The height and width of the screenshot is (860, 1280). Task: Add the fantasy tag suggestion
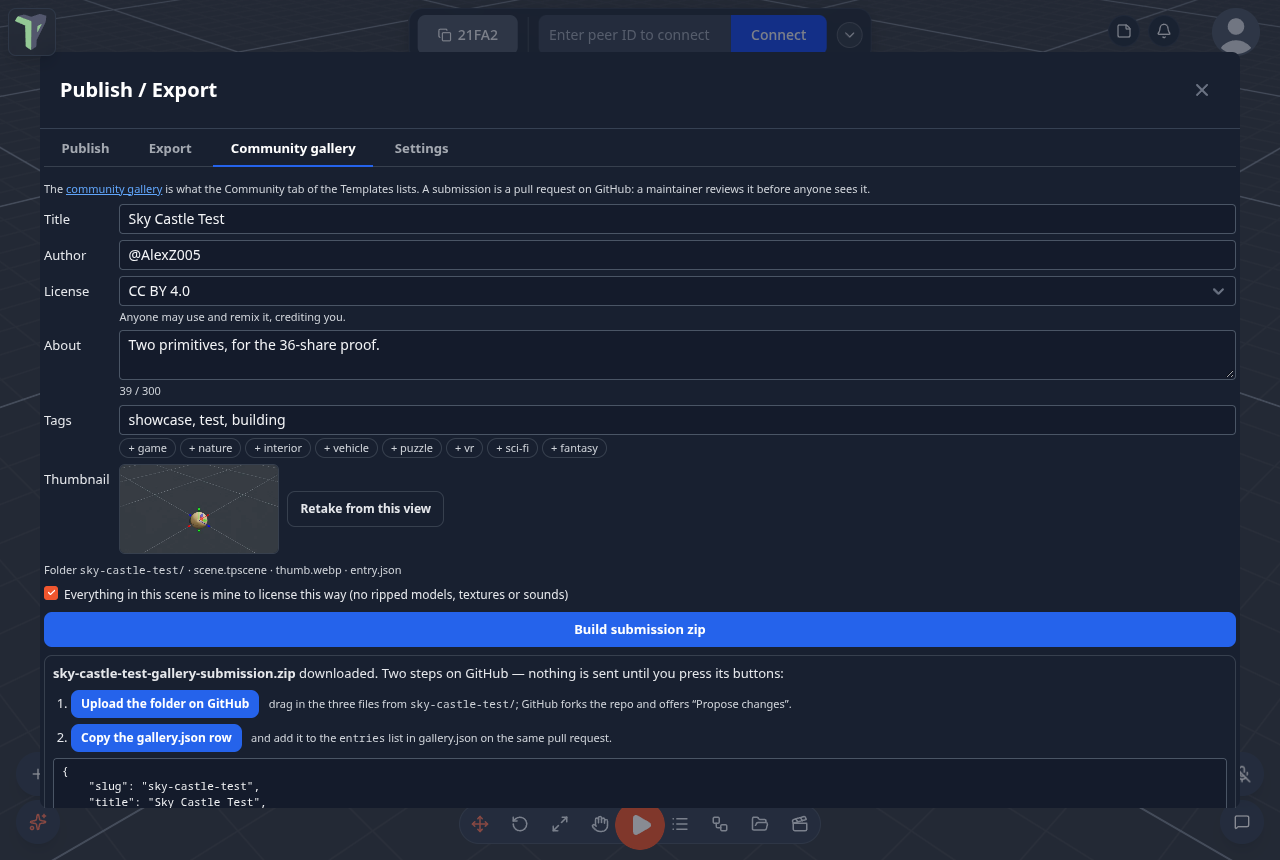click(575, 448)
